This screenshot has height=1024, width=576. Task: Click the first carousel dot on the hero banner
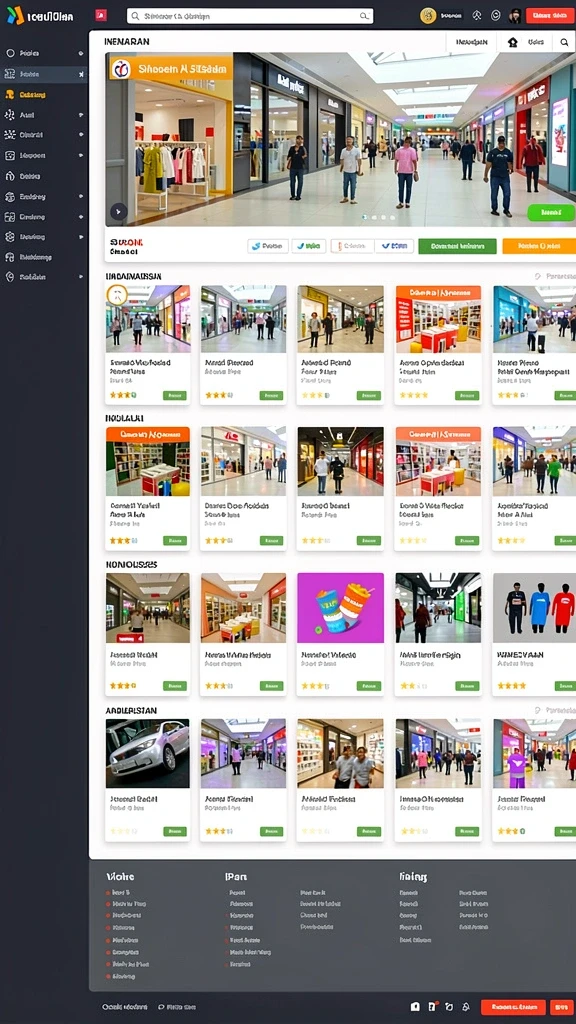pos(365,217)
